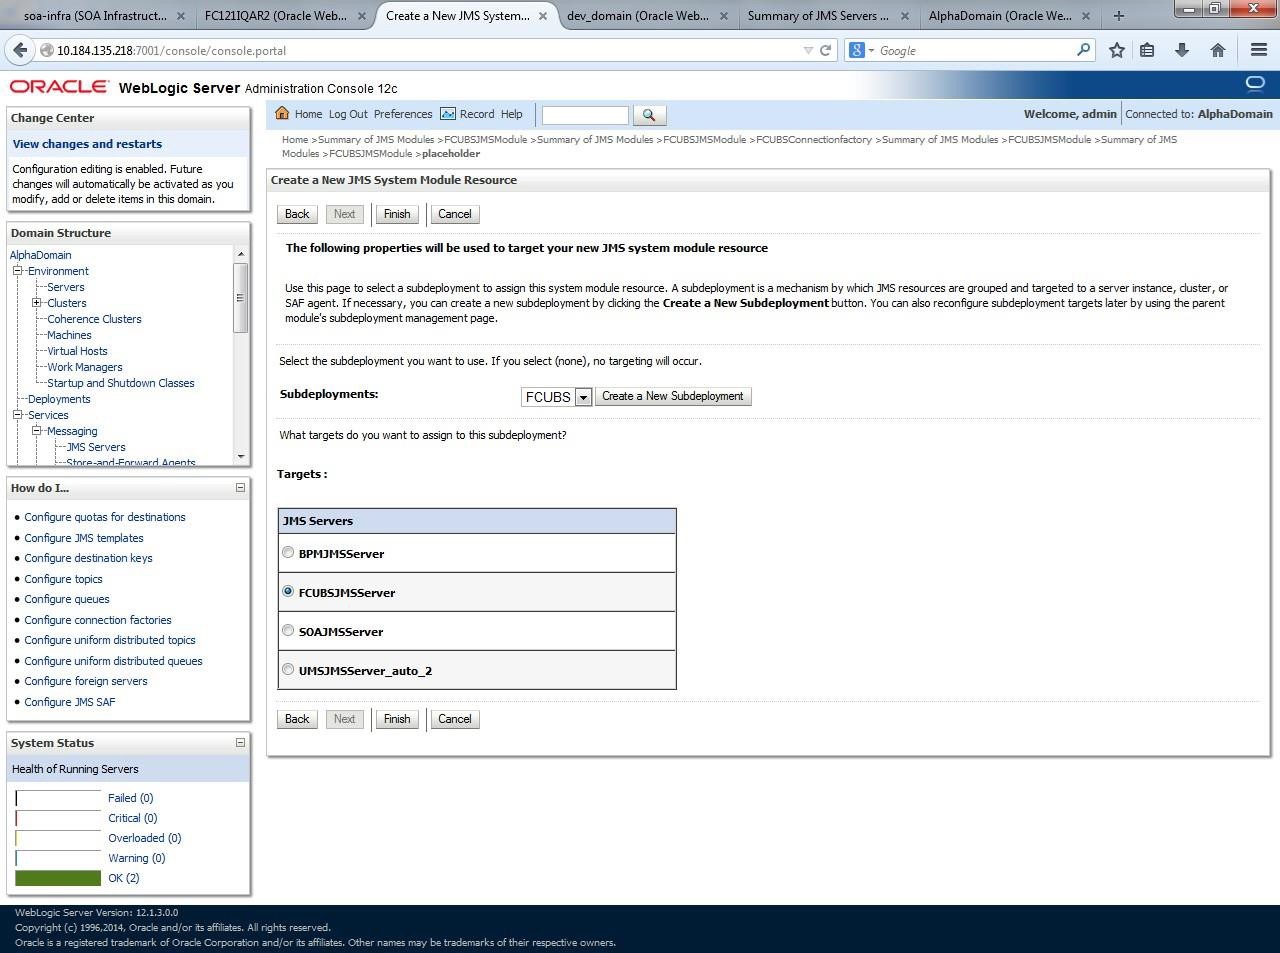Select the FCUBSJMSServer radio button
The height and width of the screenshot is (953, 1280).
click(288, 591)
